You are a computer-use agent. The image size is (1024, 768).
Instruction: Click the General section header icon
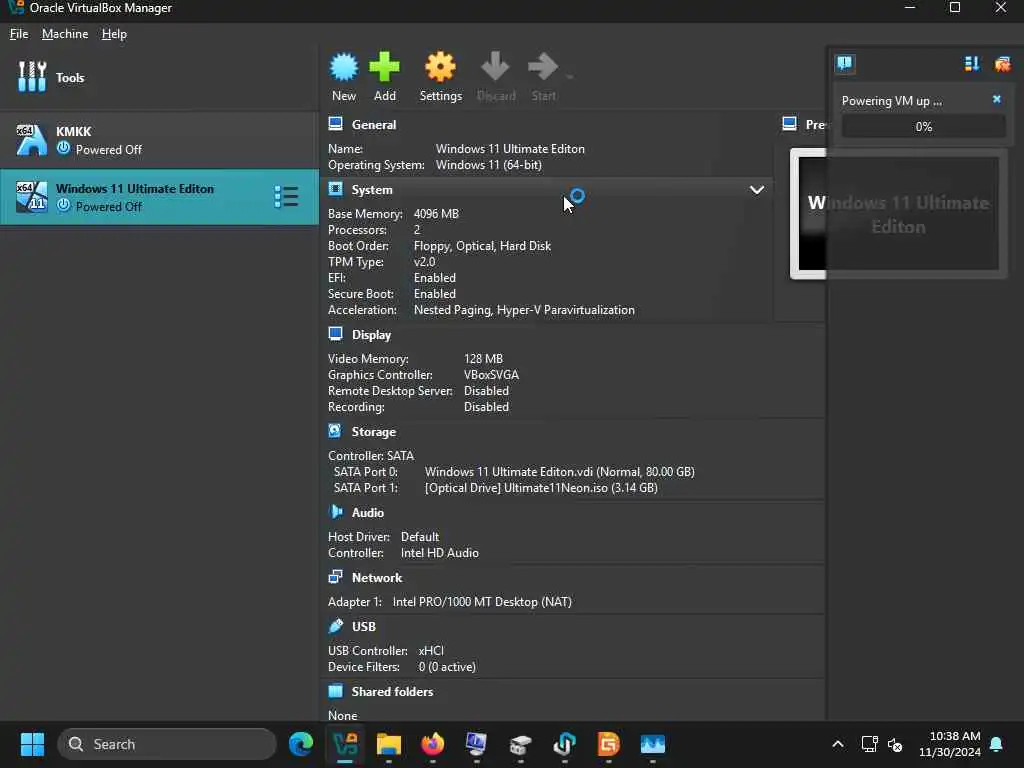click(x=336, y=124)
